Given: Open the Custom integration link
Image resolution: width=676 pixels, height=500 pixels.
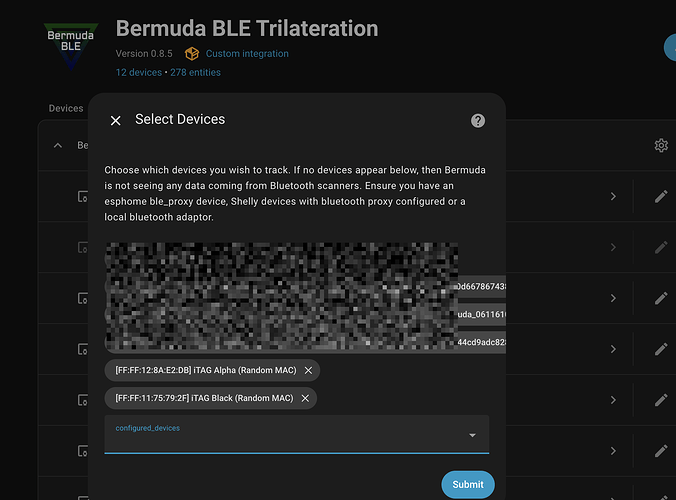Looking at the screenshot, I should click(247, 54).
